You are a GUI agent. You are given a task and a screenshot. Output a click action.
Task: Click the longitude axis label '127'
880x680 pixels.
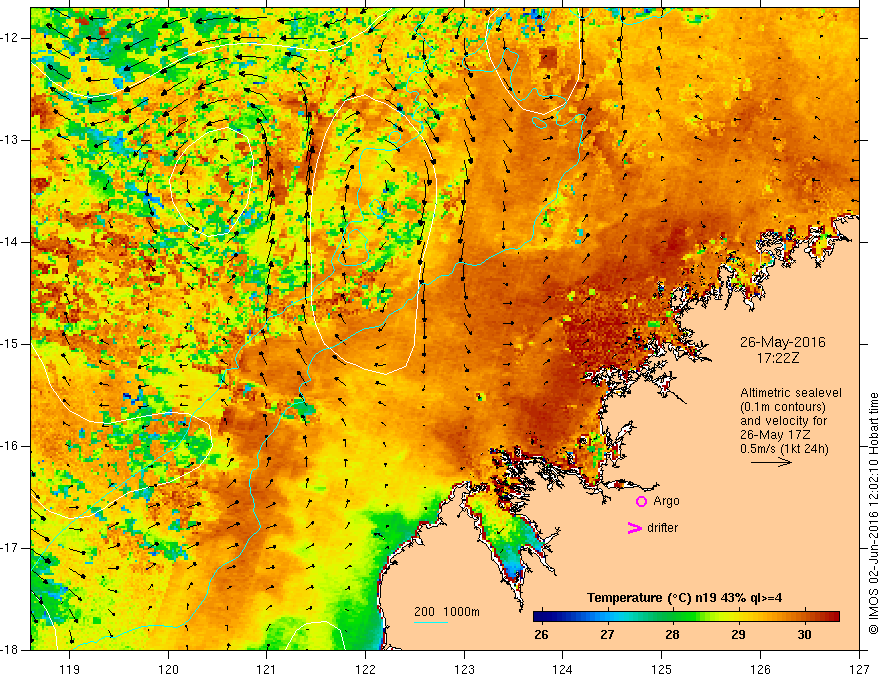click(859, 669)
